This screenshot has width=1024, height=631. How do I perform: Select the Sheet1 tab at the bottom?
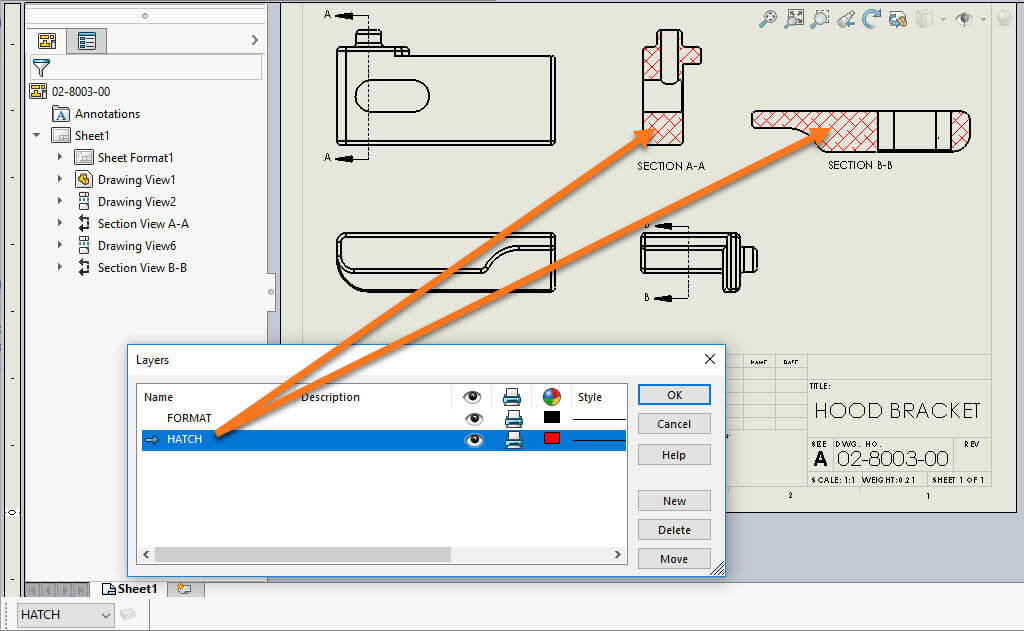point(130,589)
